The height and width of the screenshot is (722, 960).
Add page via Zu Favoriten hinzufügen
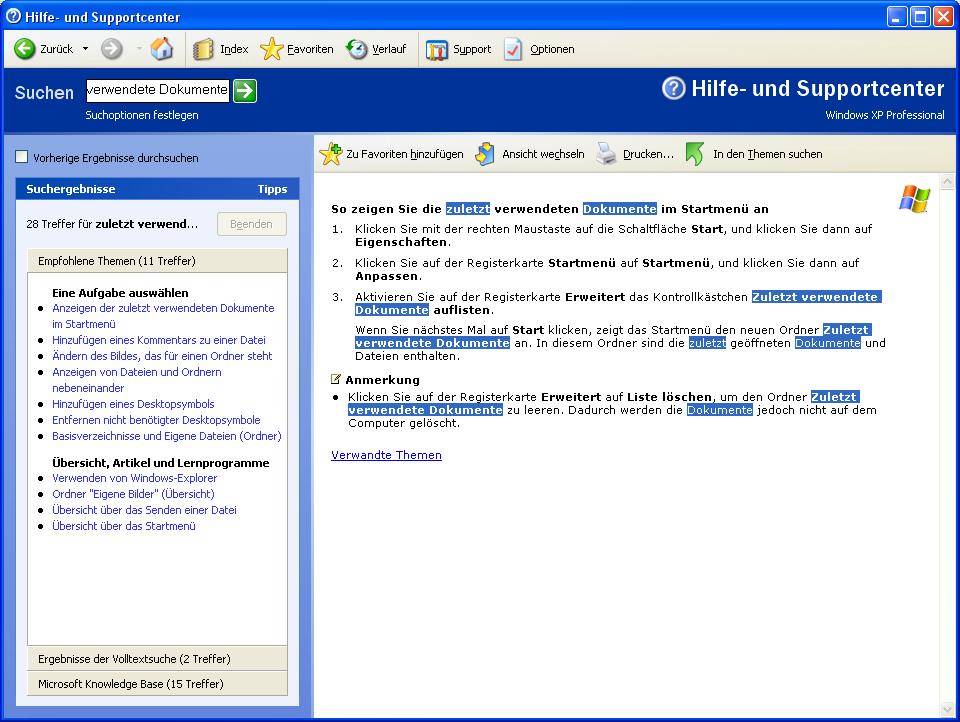tap(331, 154)
